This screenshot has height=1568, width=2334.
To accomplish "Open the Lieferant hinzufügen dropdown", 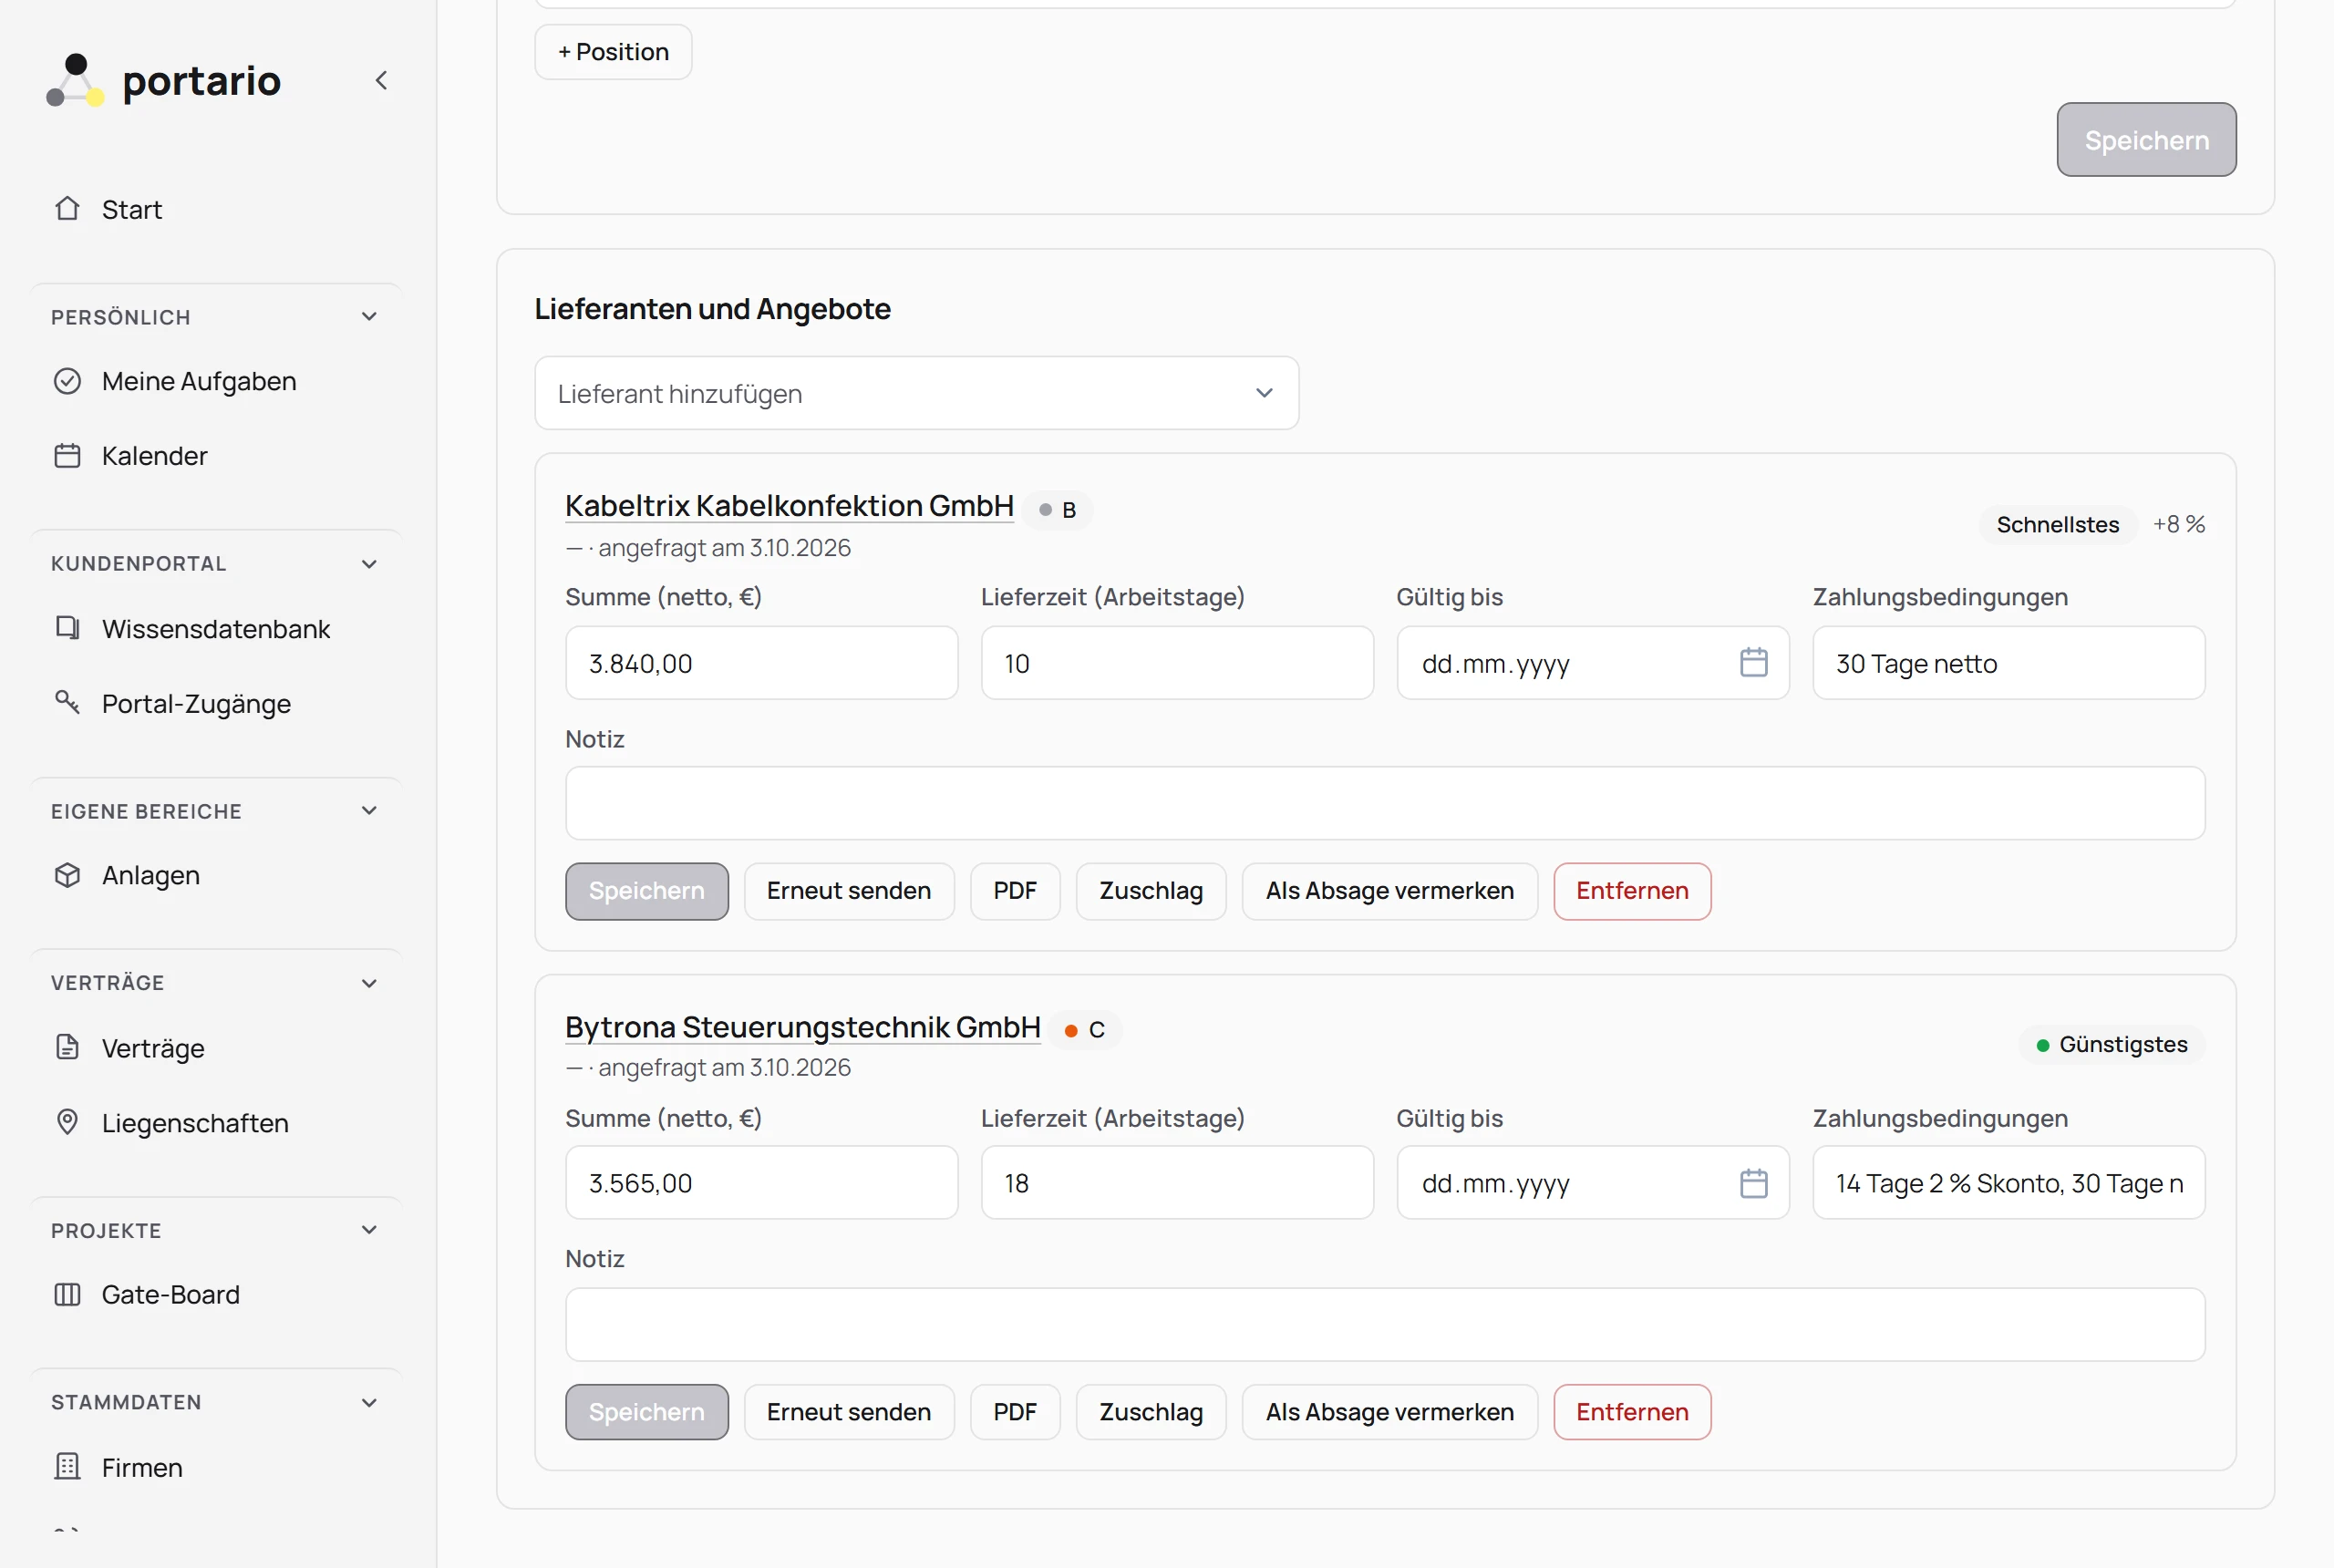I will tap(916, 393).
